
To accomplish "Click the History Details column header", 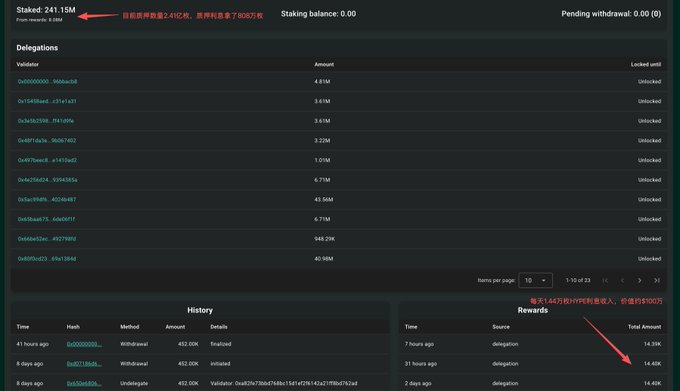I will coord(219,327).
